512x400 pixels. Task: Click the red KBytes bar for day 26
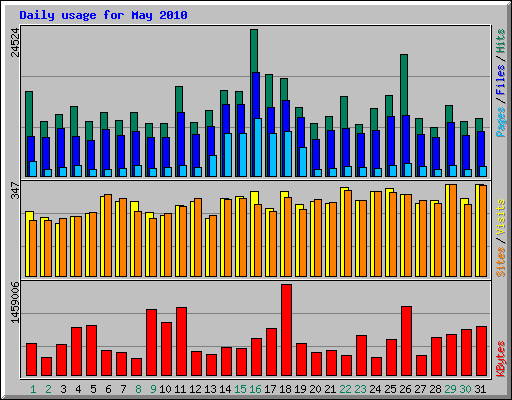tap(406, 341)
